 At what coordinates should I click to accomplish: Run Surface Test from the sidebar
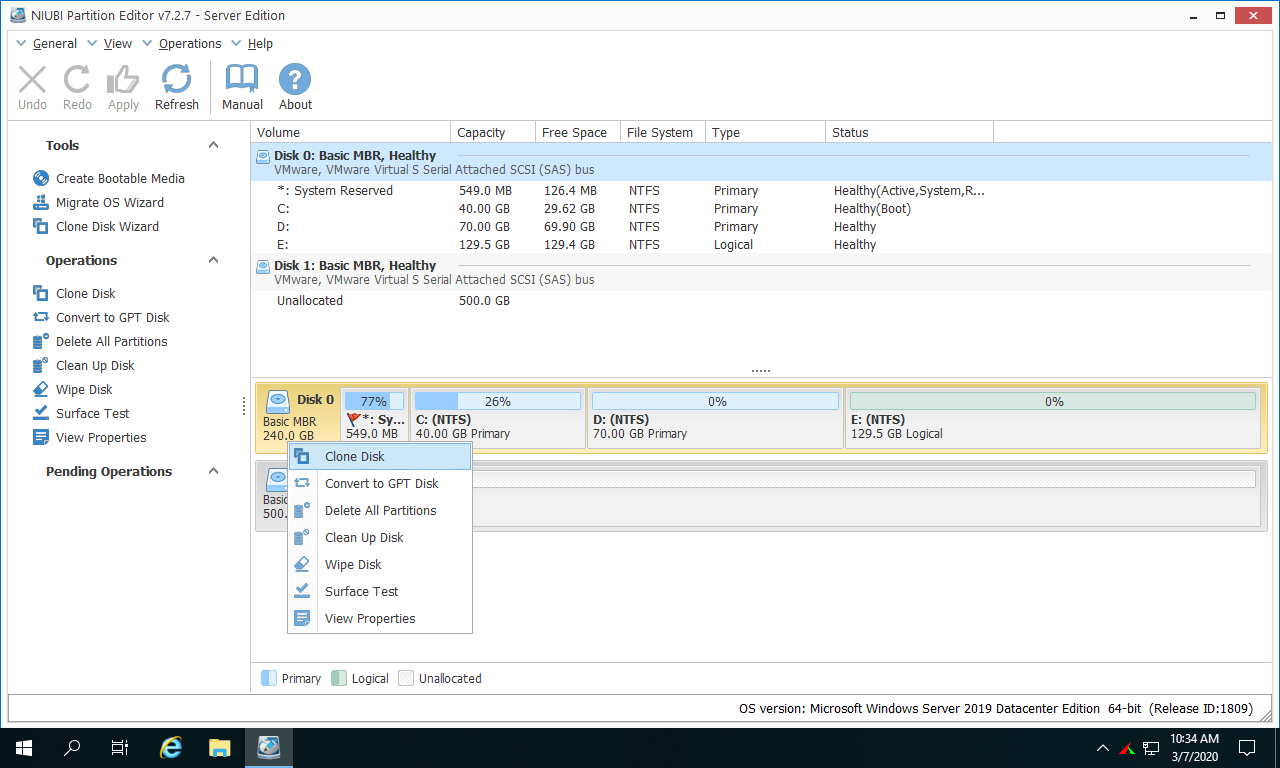click(92, 413)
